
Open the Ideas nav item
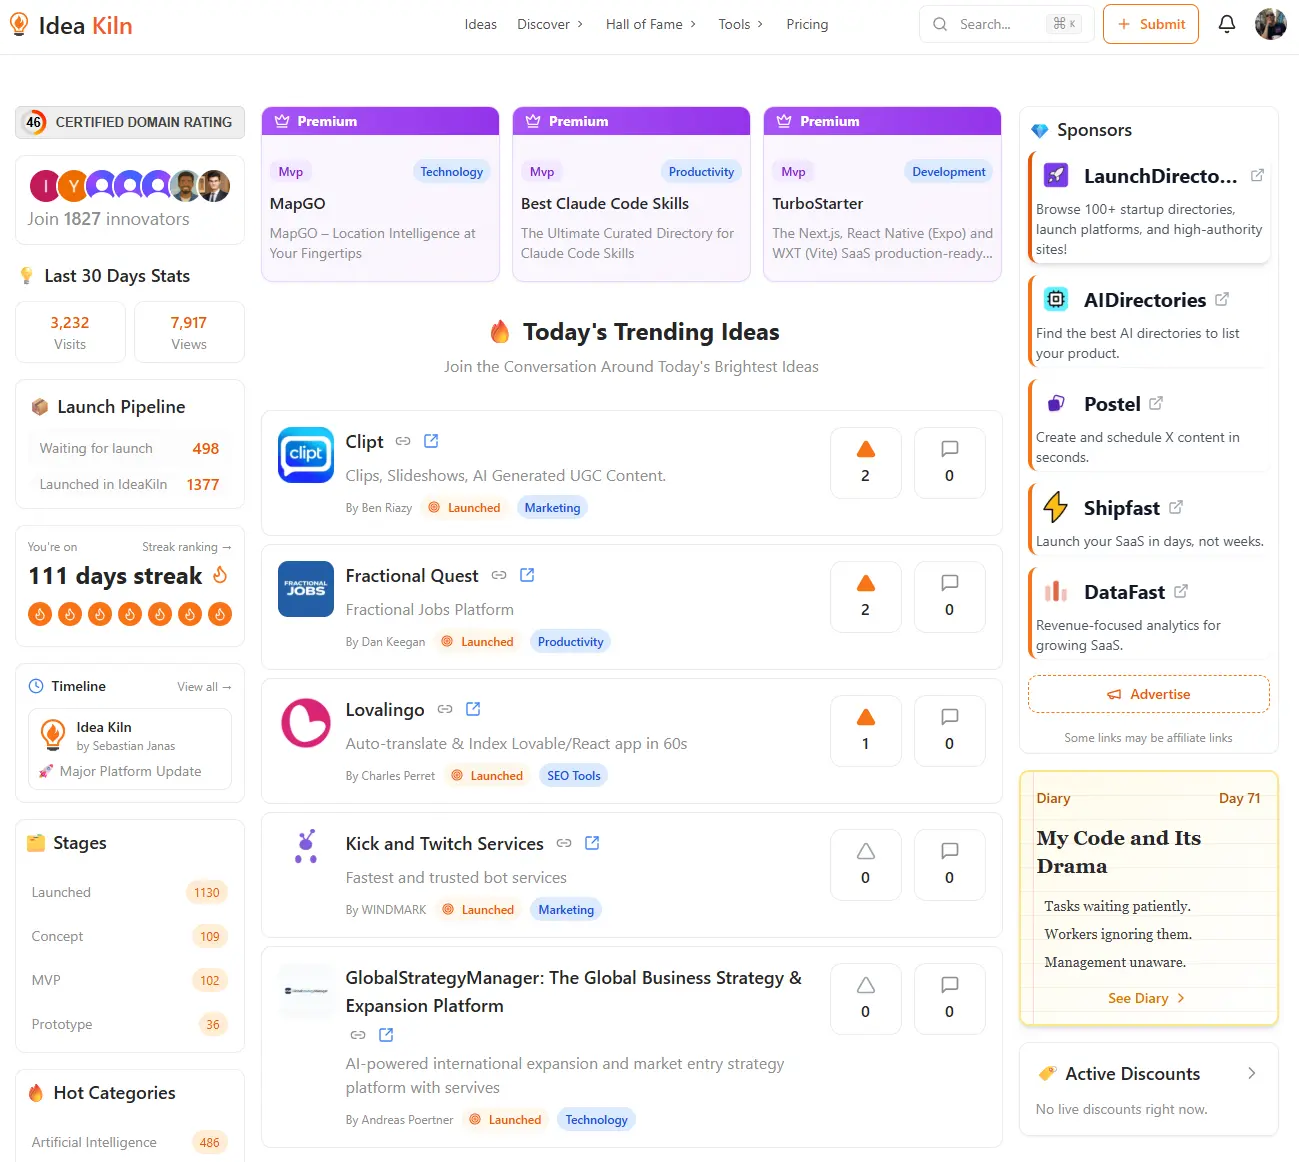(480, 24)
